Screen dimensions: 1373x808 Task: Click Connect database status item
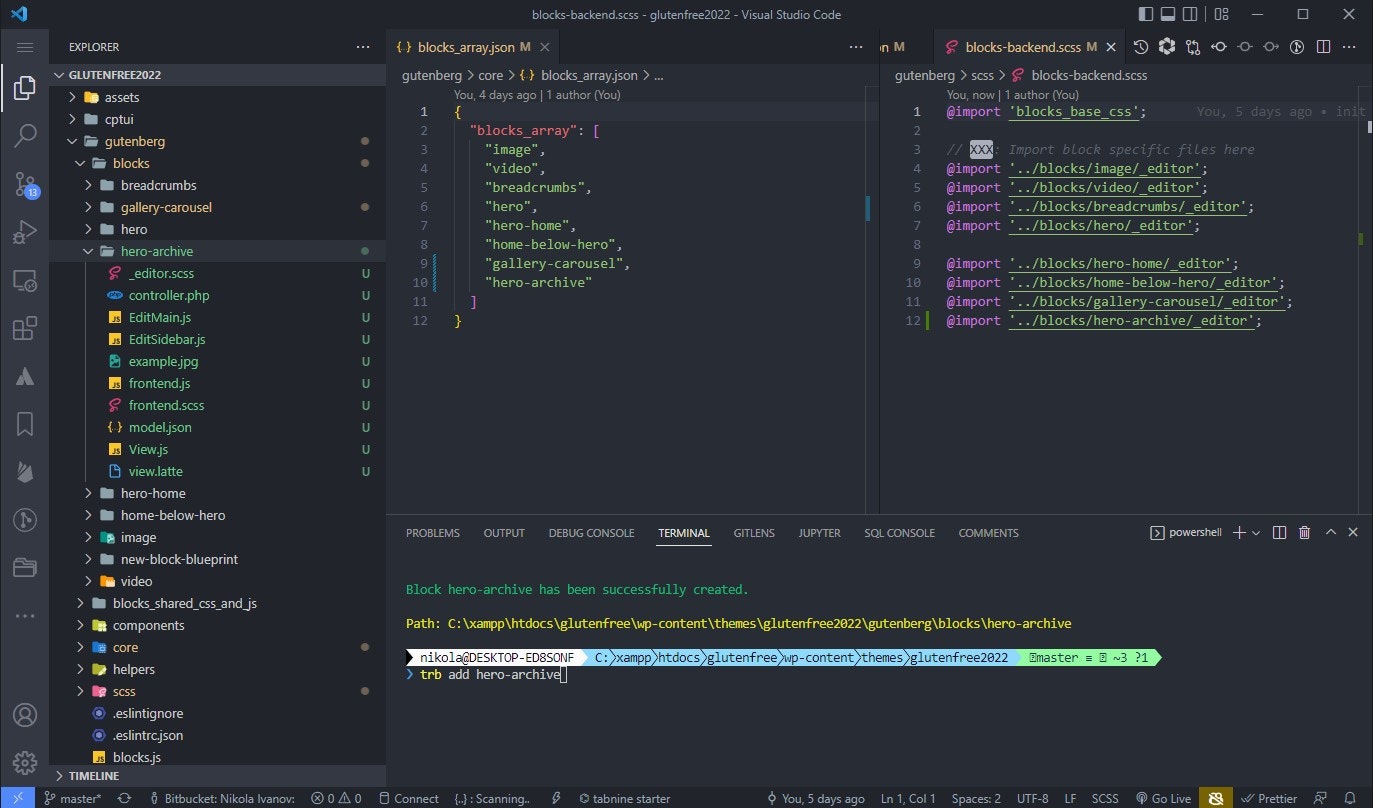[x=407, y=798]
